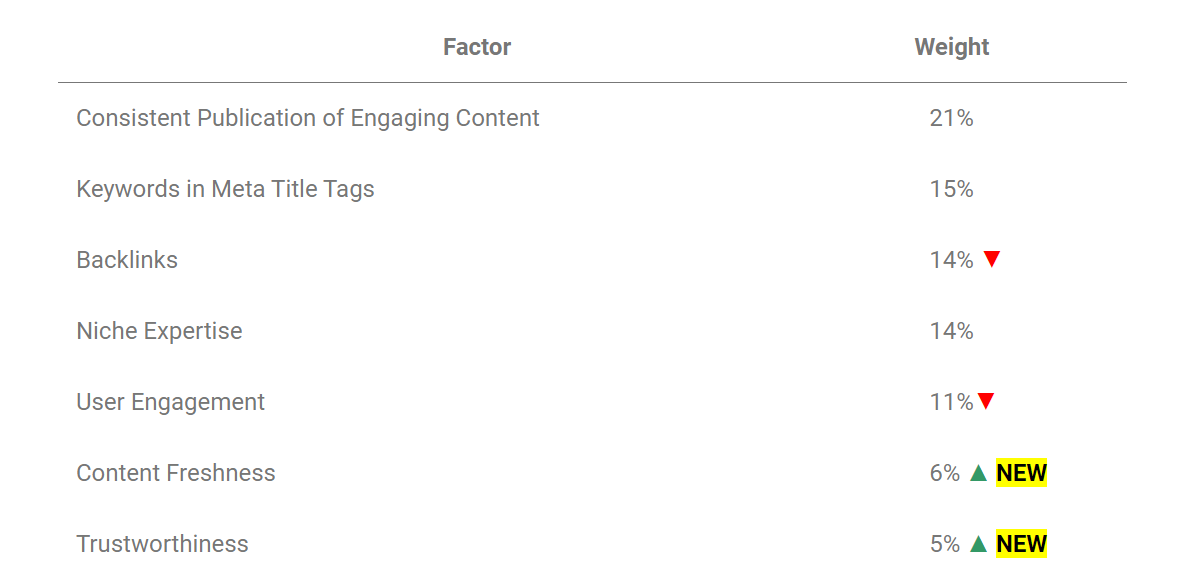Click the 14% weight for Niche Expertise

pyautogui.click(x=951, y=331)
